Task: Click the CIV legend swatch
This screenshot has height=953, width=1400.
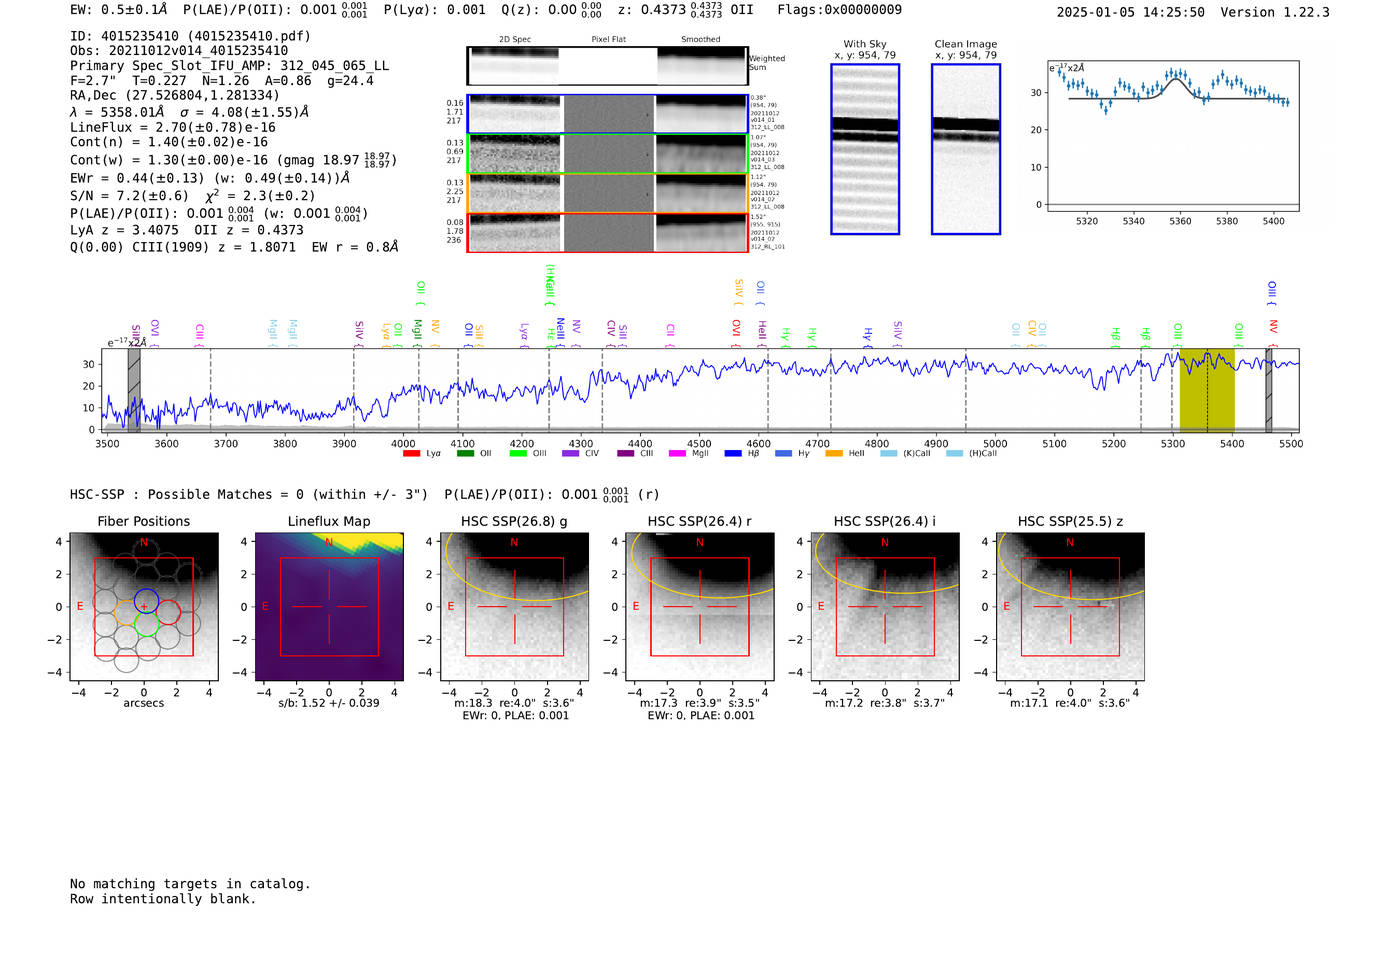Action: point(571,454)
